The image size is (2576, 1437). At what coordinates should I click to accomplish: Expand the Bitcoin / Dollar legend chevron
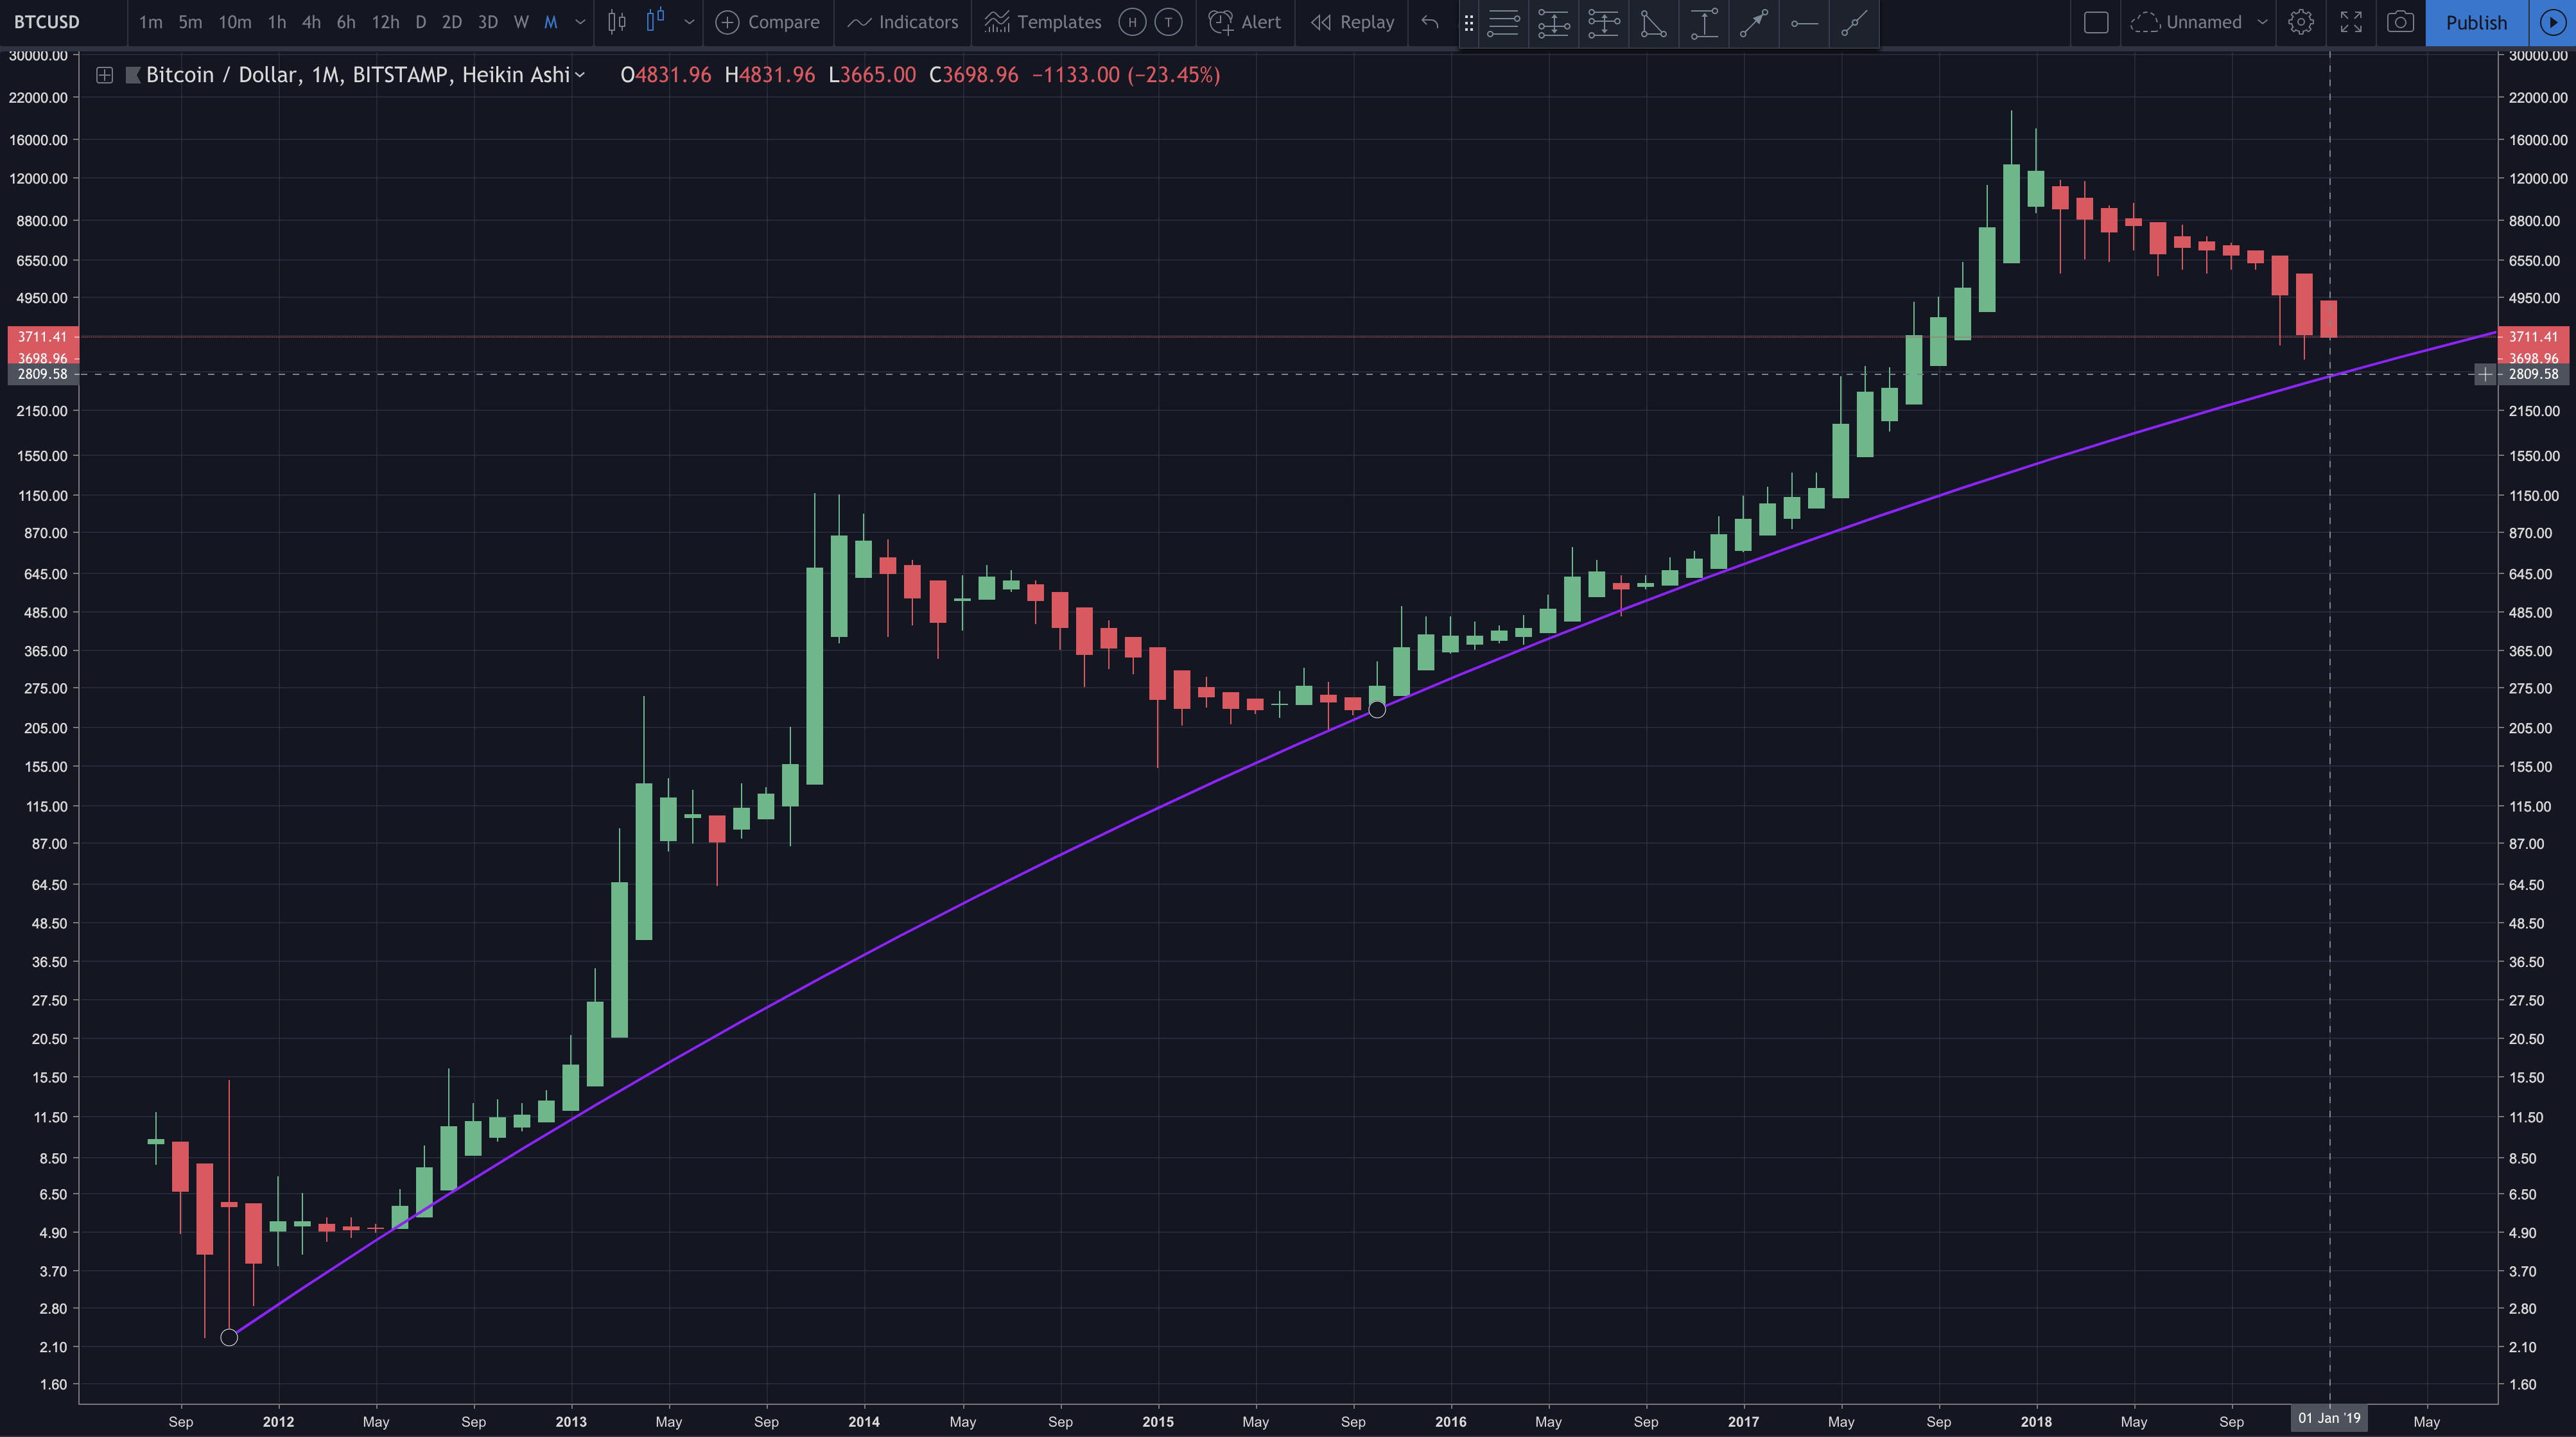(x=580, y=75)
